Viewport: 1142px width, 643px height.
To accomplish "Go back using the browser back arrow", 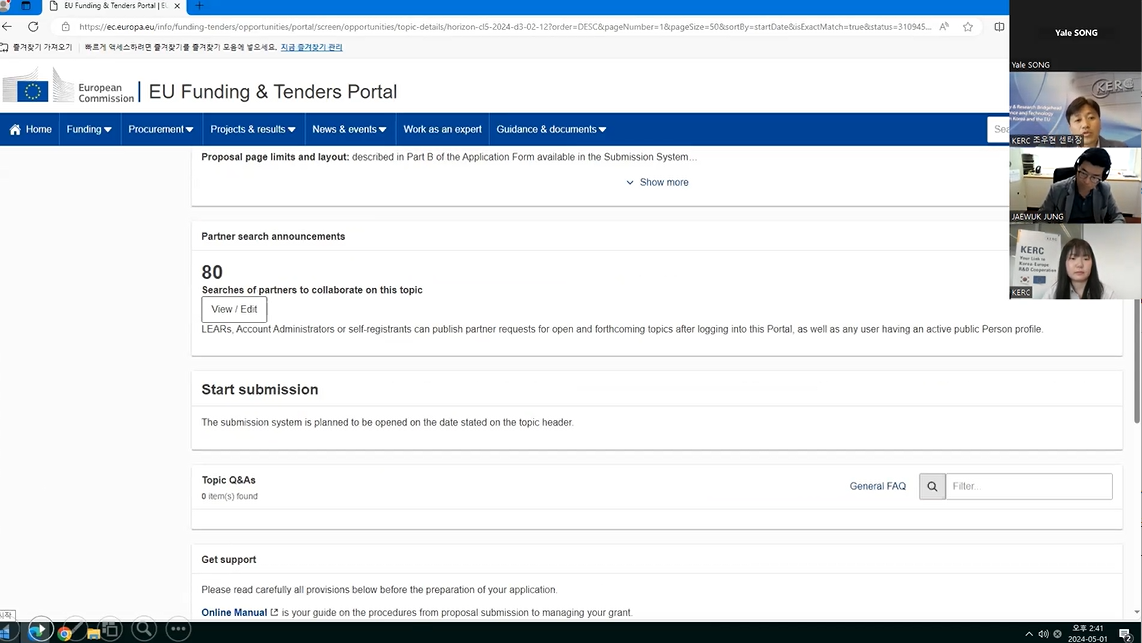I will [7, 27].
